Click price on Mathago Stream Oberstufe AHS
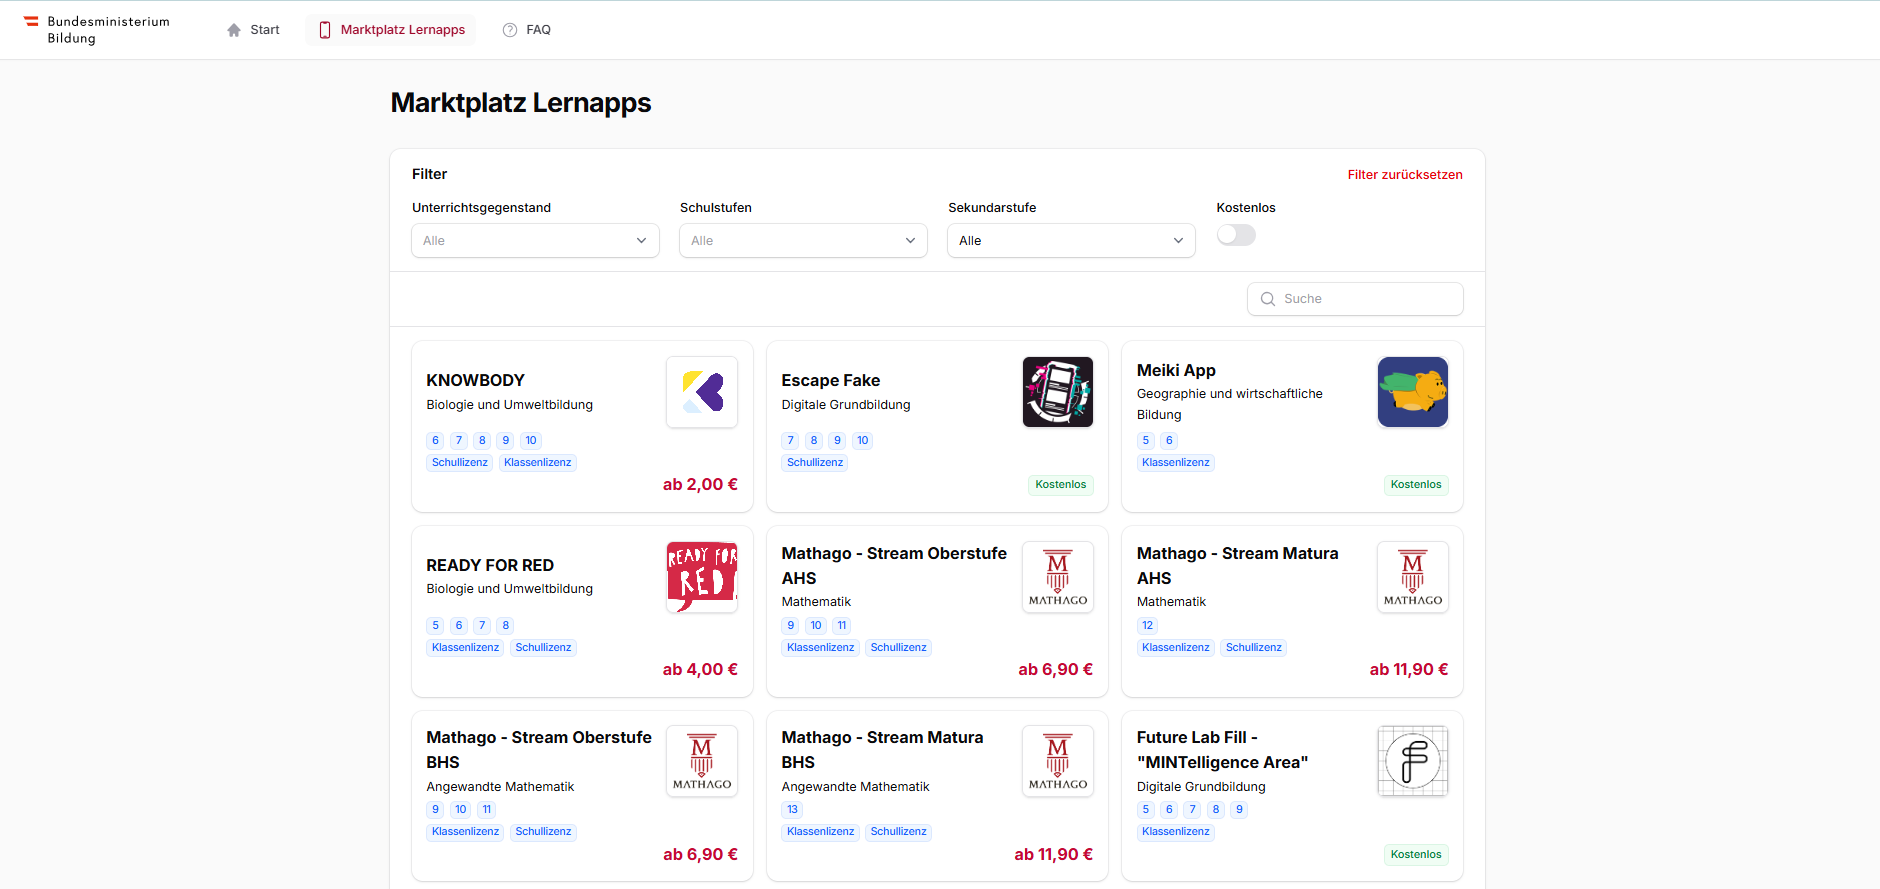This screenshot has width=1880, height=889. click(x=1055, y=670)
